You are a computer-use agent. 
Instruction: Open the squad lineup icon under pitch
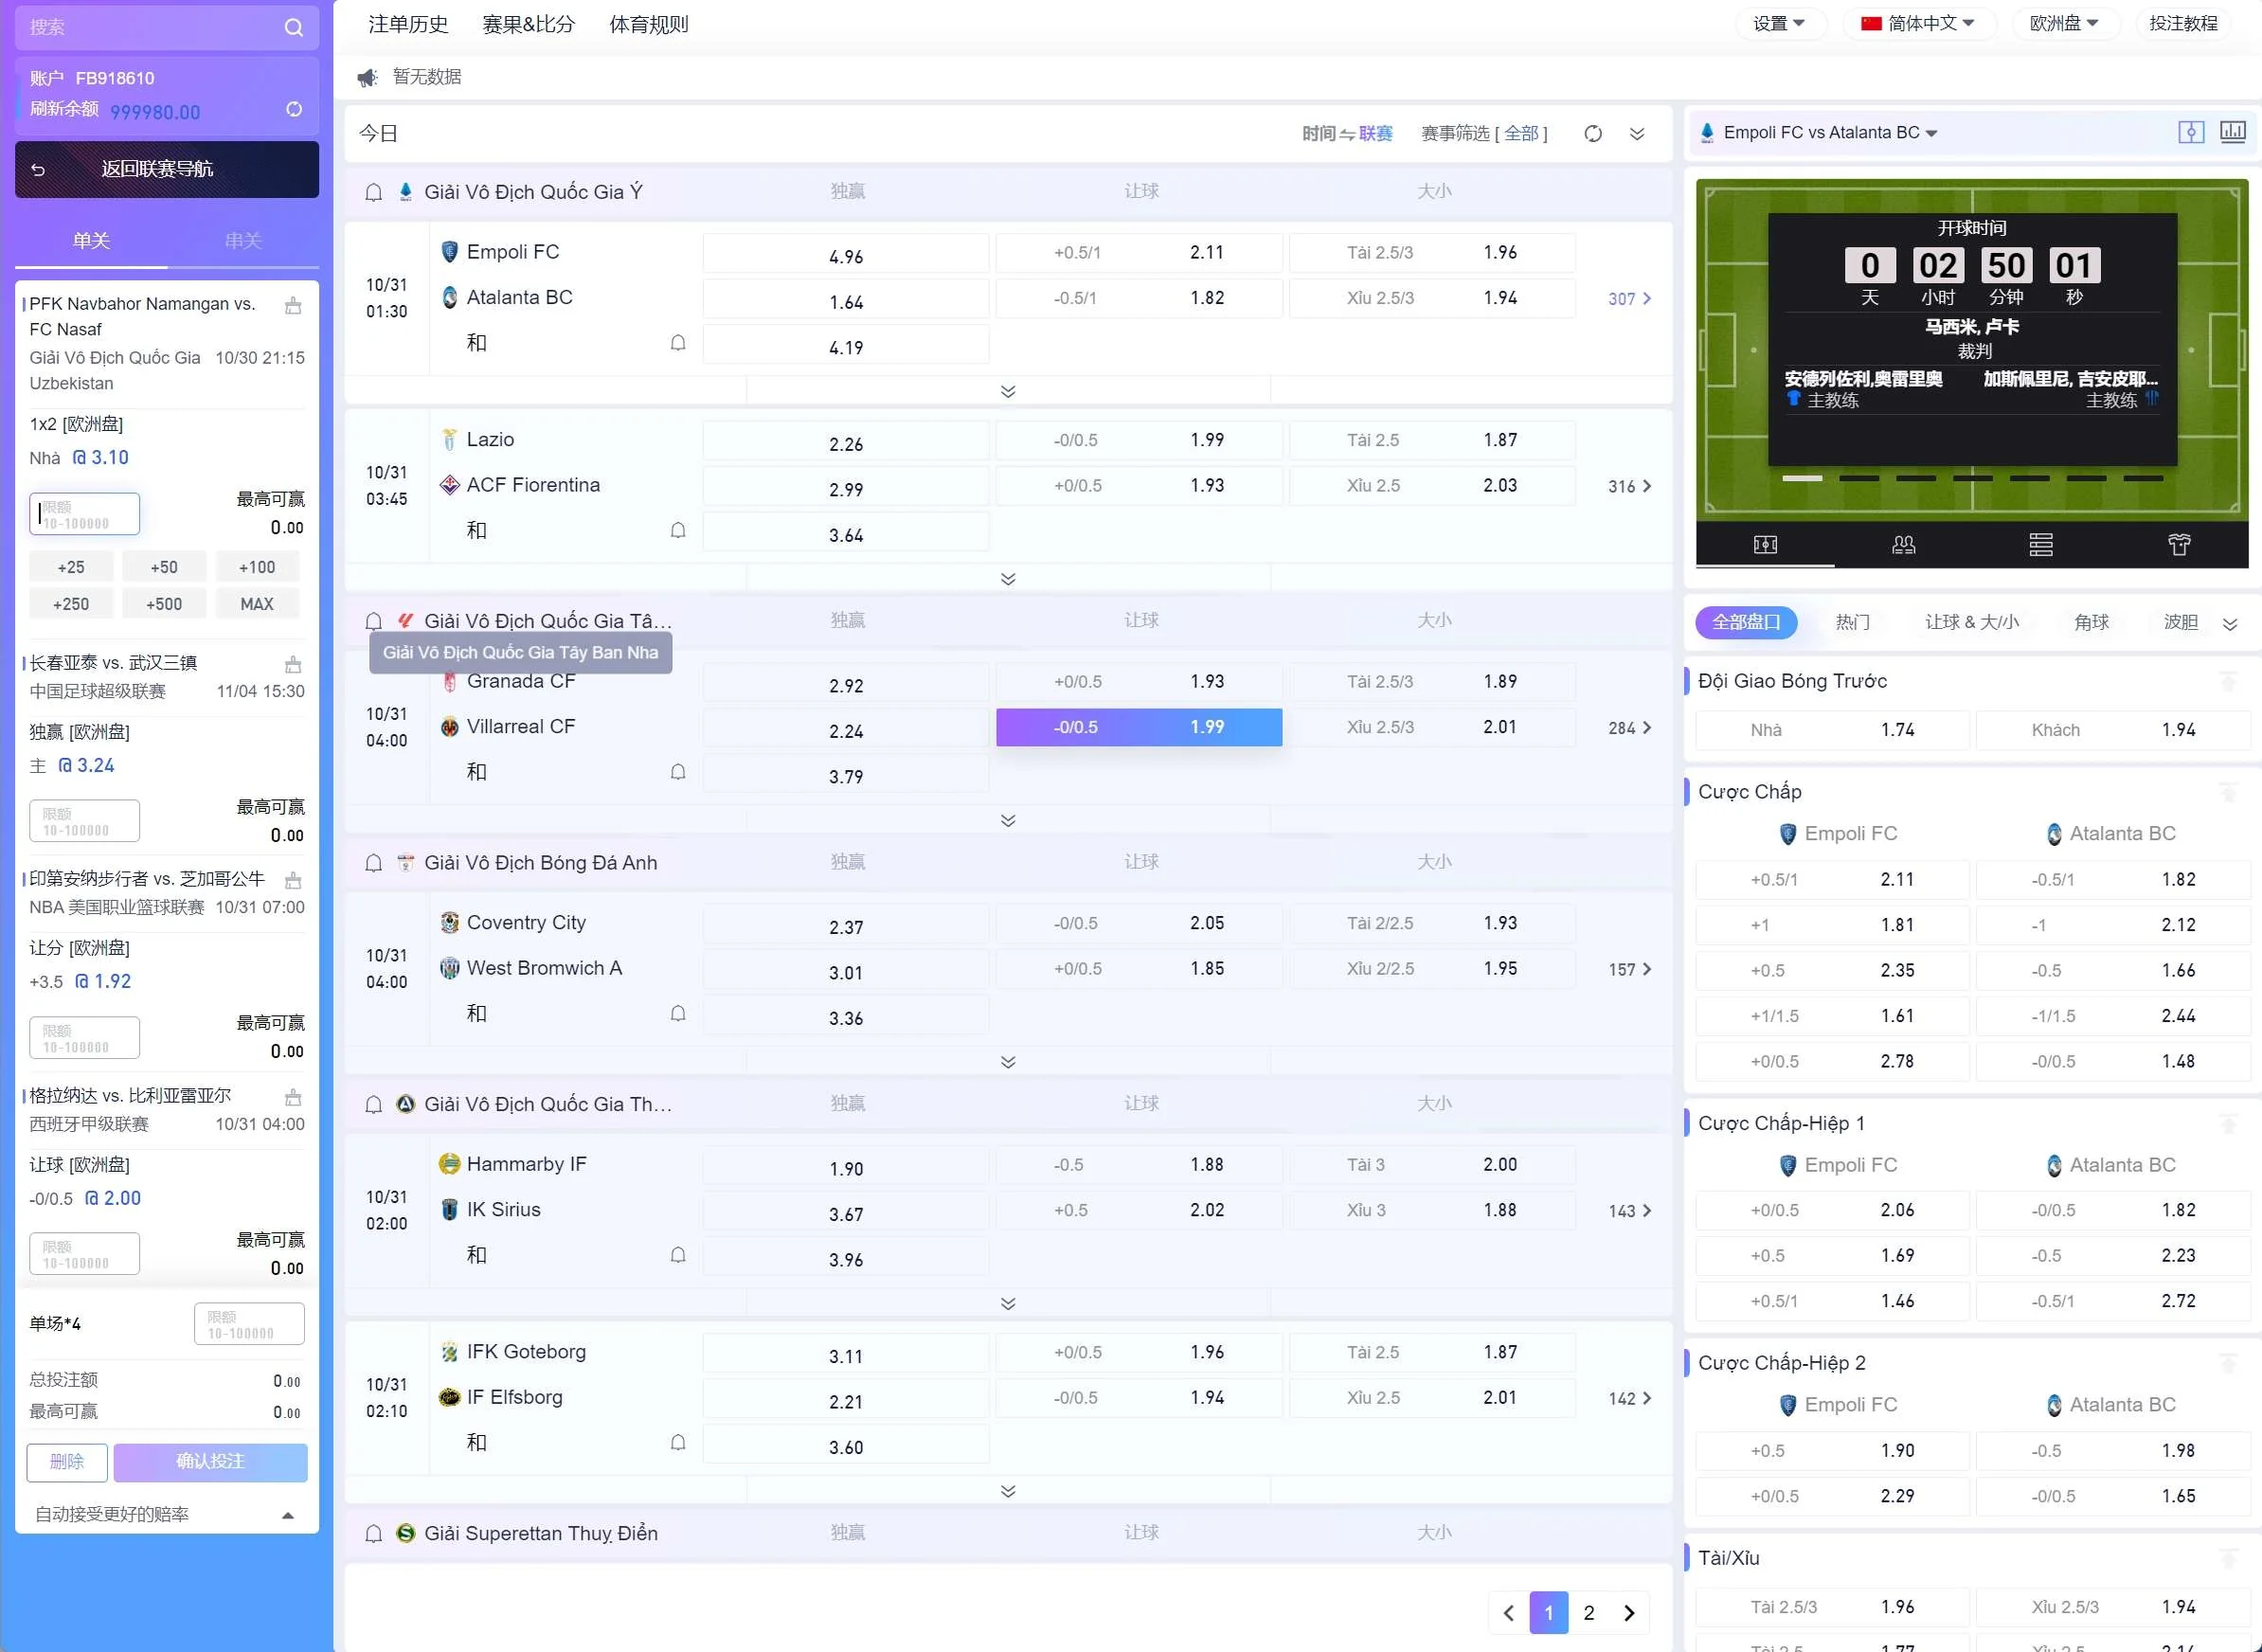tap(1903, 544)
